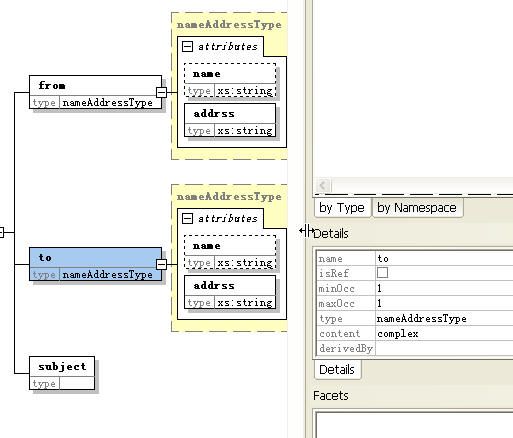Click the bottom nameAddressType group title
Image resolution: width=513 pixels, height=438 pixels.
tap(229, 197)
